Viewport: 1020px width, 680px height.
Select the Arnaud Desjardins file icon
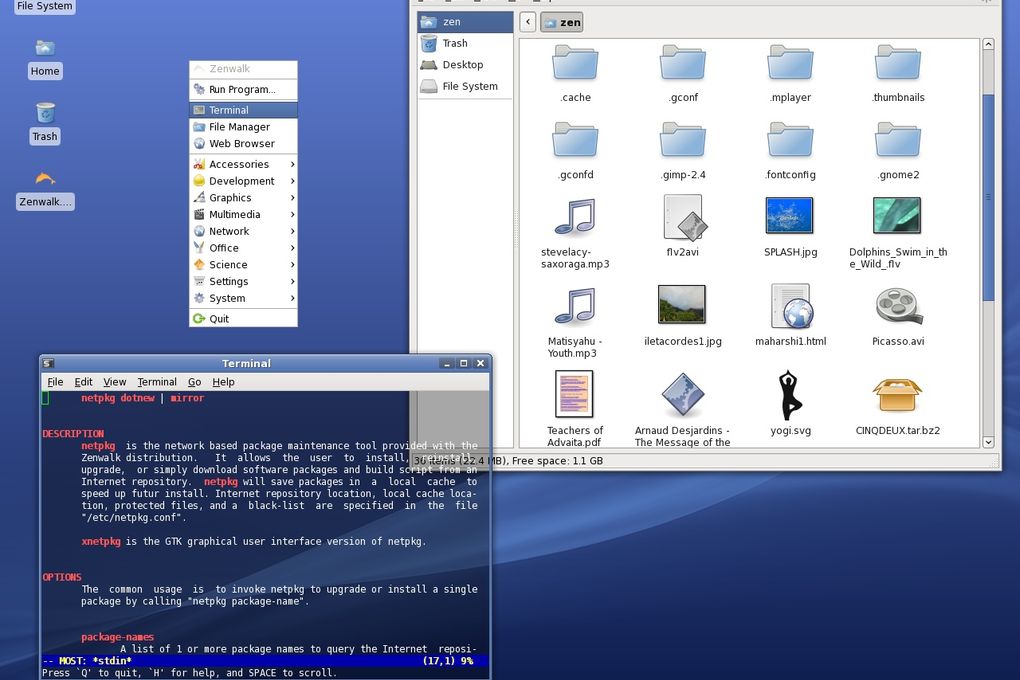click(682, 394)
